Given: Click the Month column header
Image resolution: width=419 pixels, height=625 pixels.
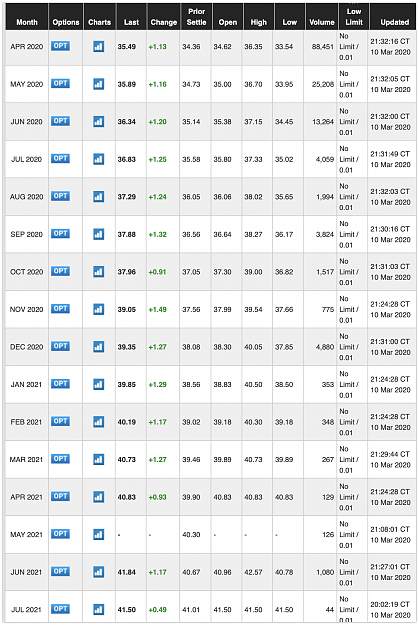Looking at the screenshot, I should coord(27,22).
